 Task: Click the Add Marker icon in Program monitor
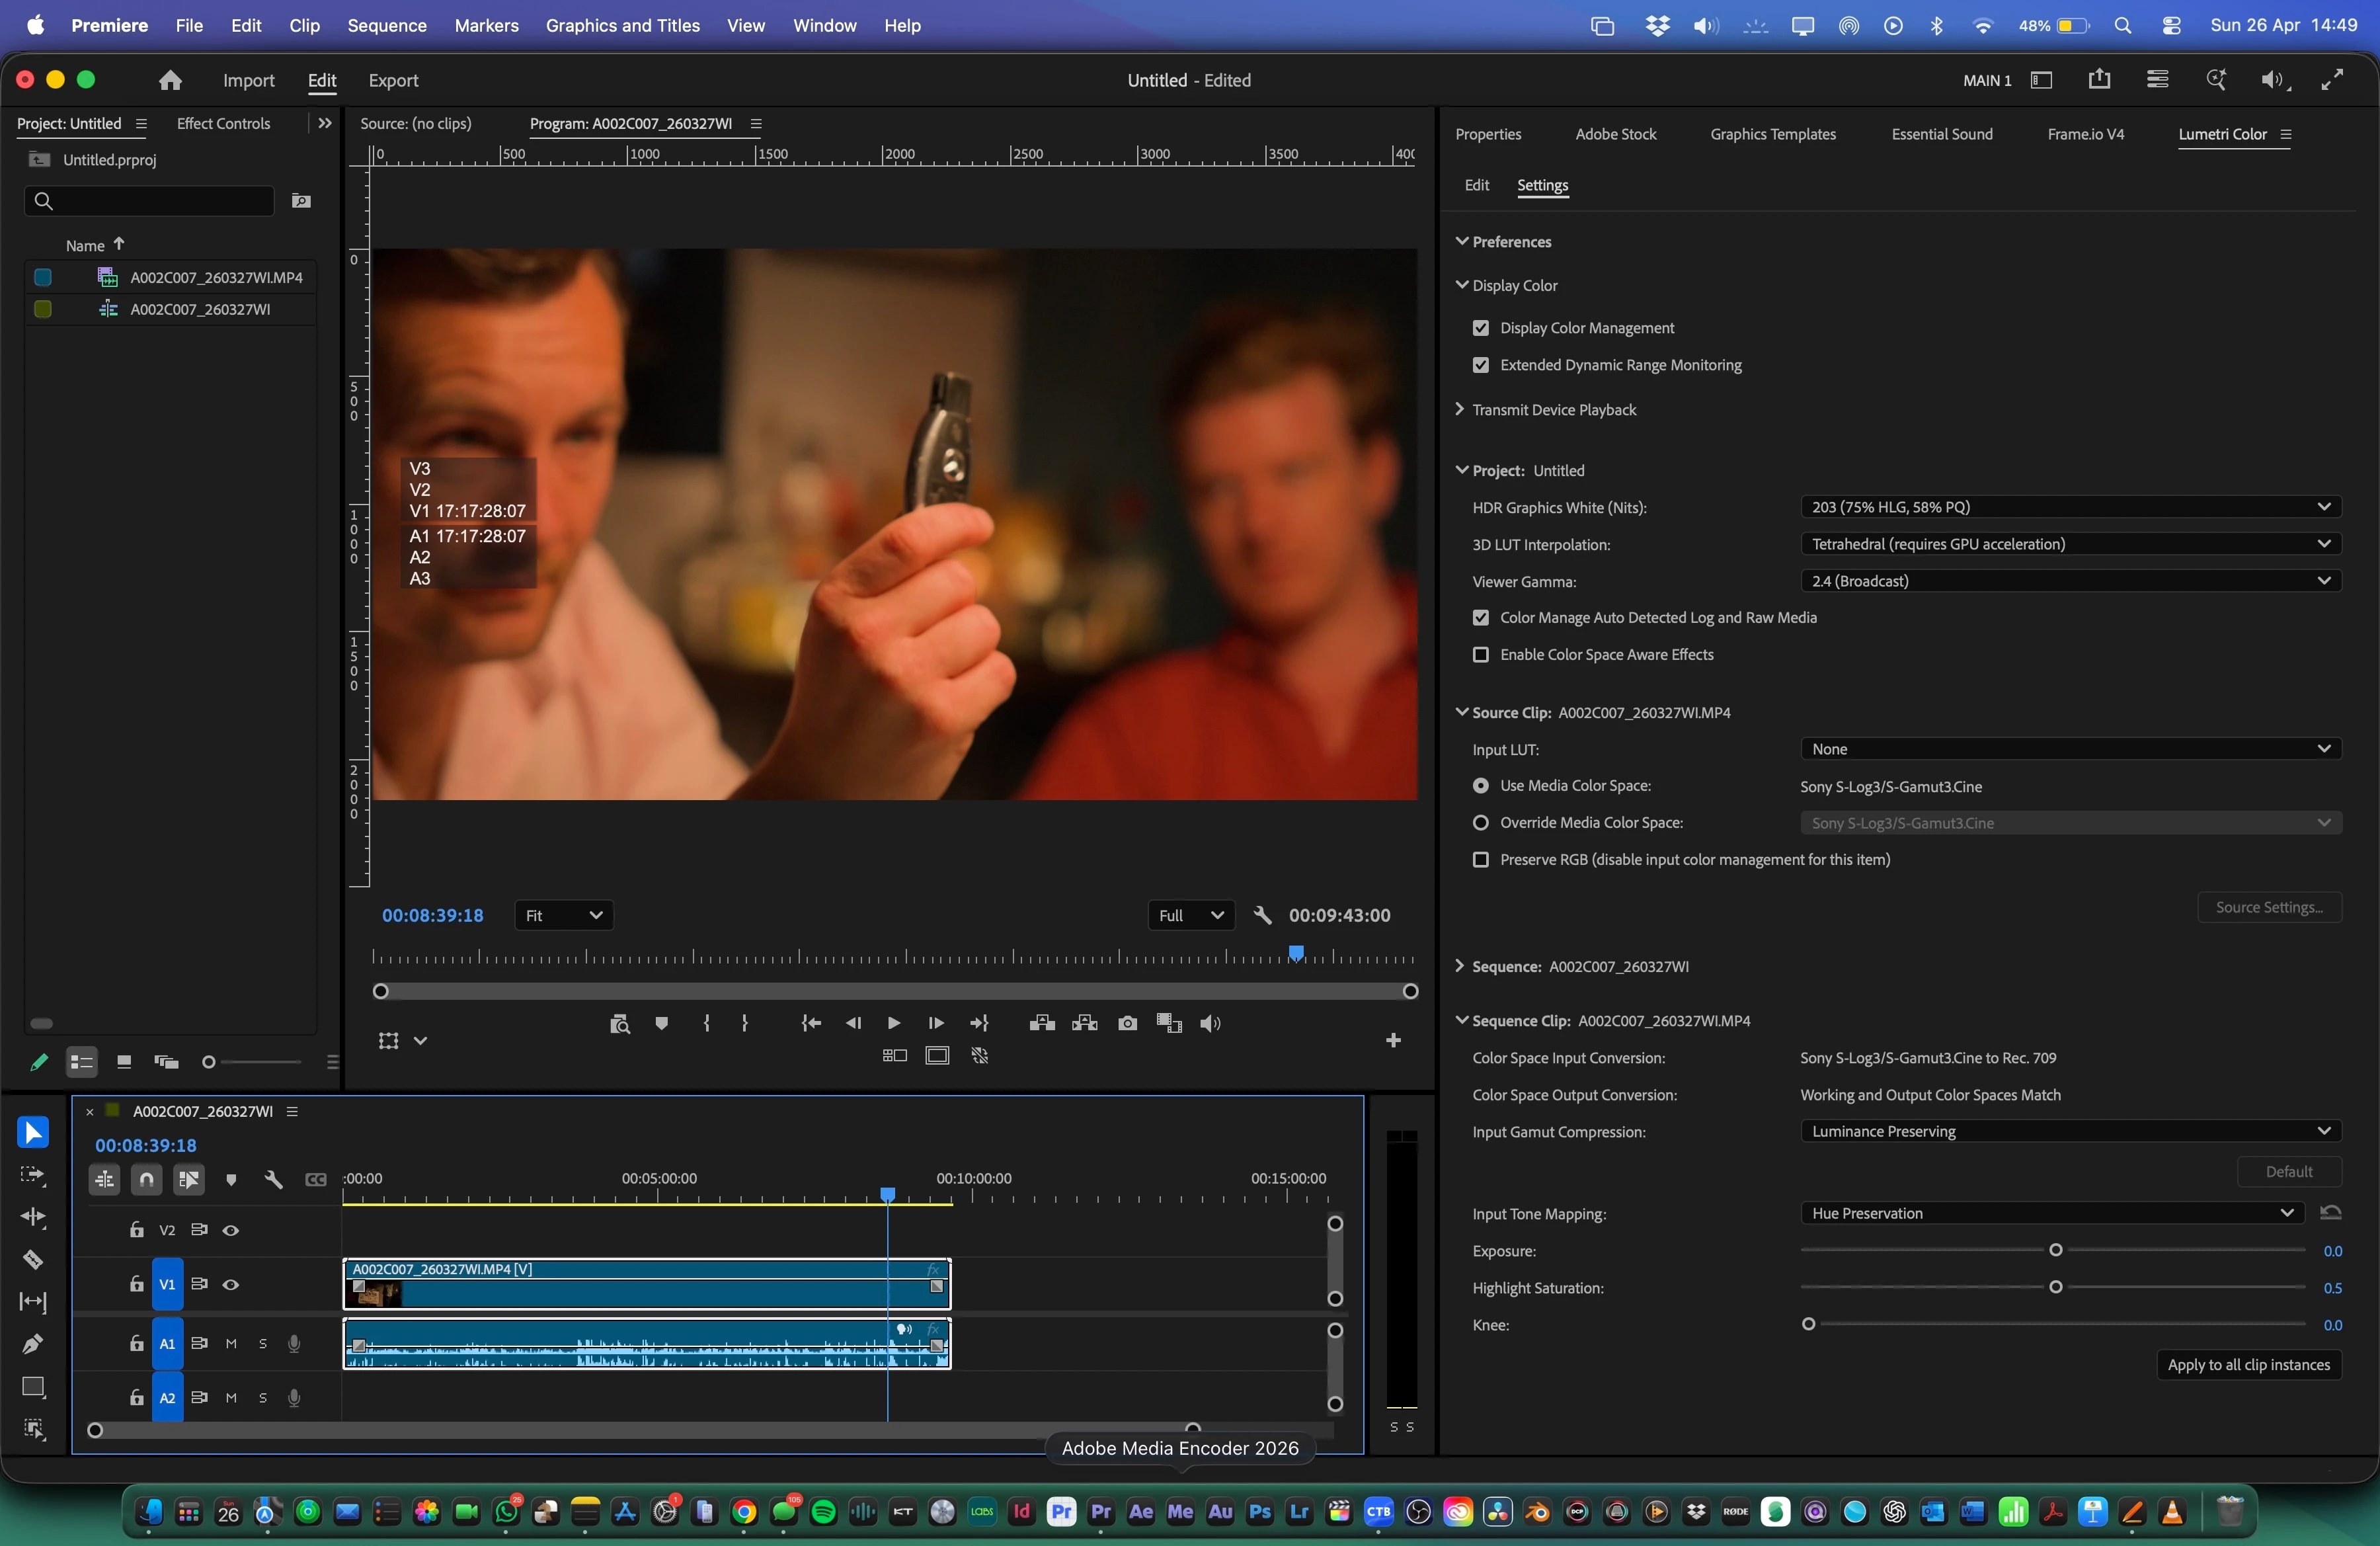[x=661, y=1023]
